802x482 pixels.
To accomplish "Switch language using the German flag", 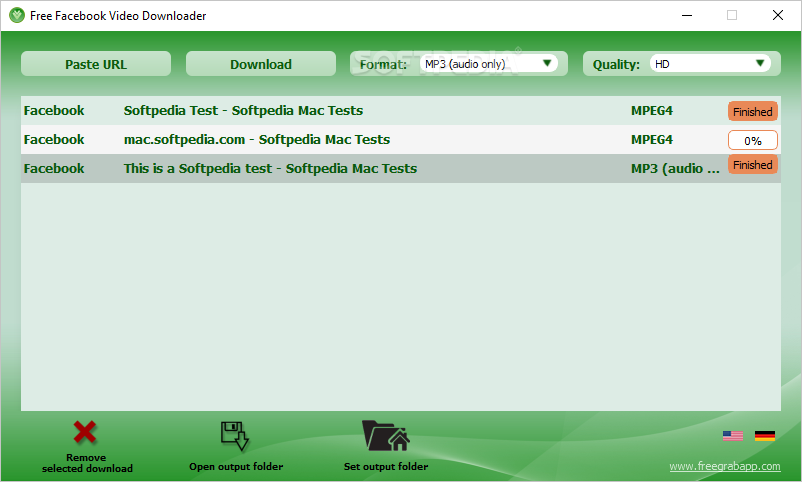I will (x=765, y=435).
